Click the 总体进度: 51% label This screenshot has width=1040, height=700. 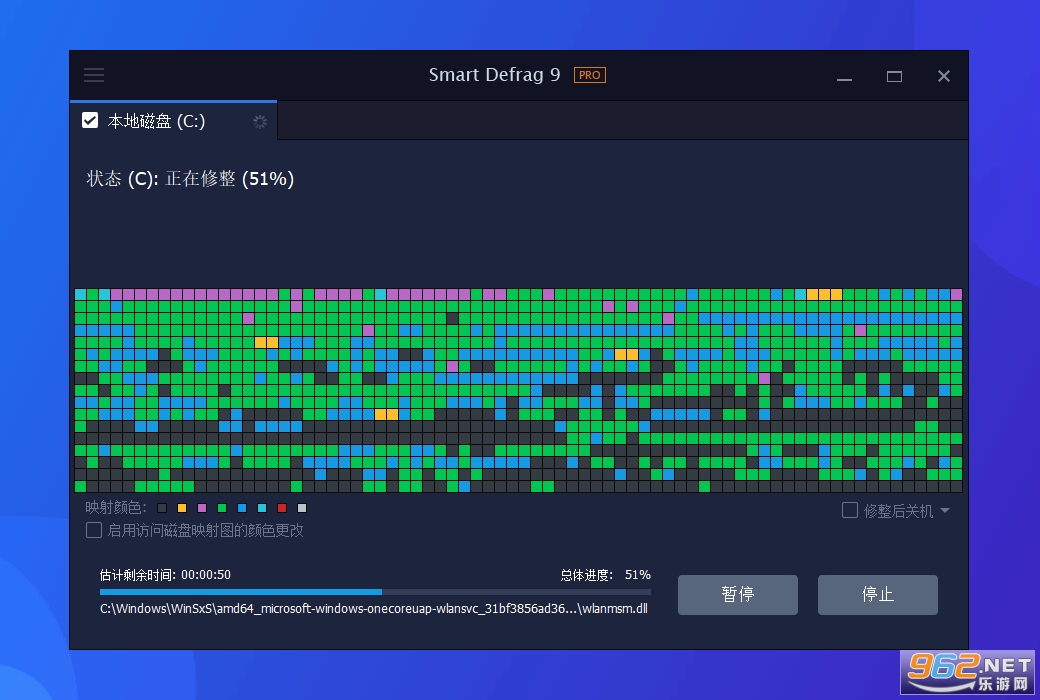click(606, 575)
